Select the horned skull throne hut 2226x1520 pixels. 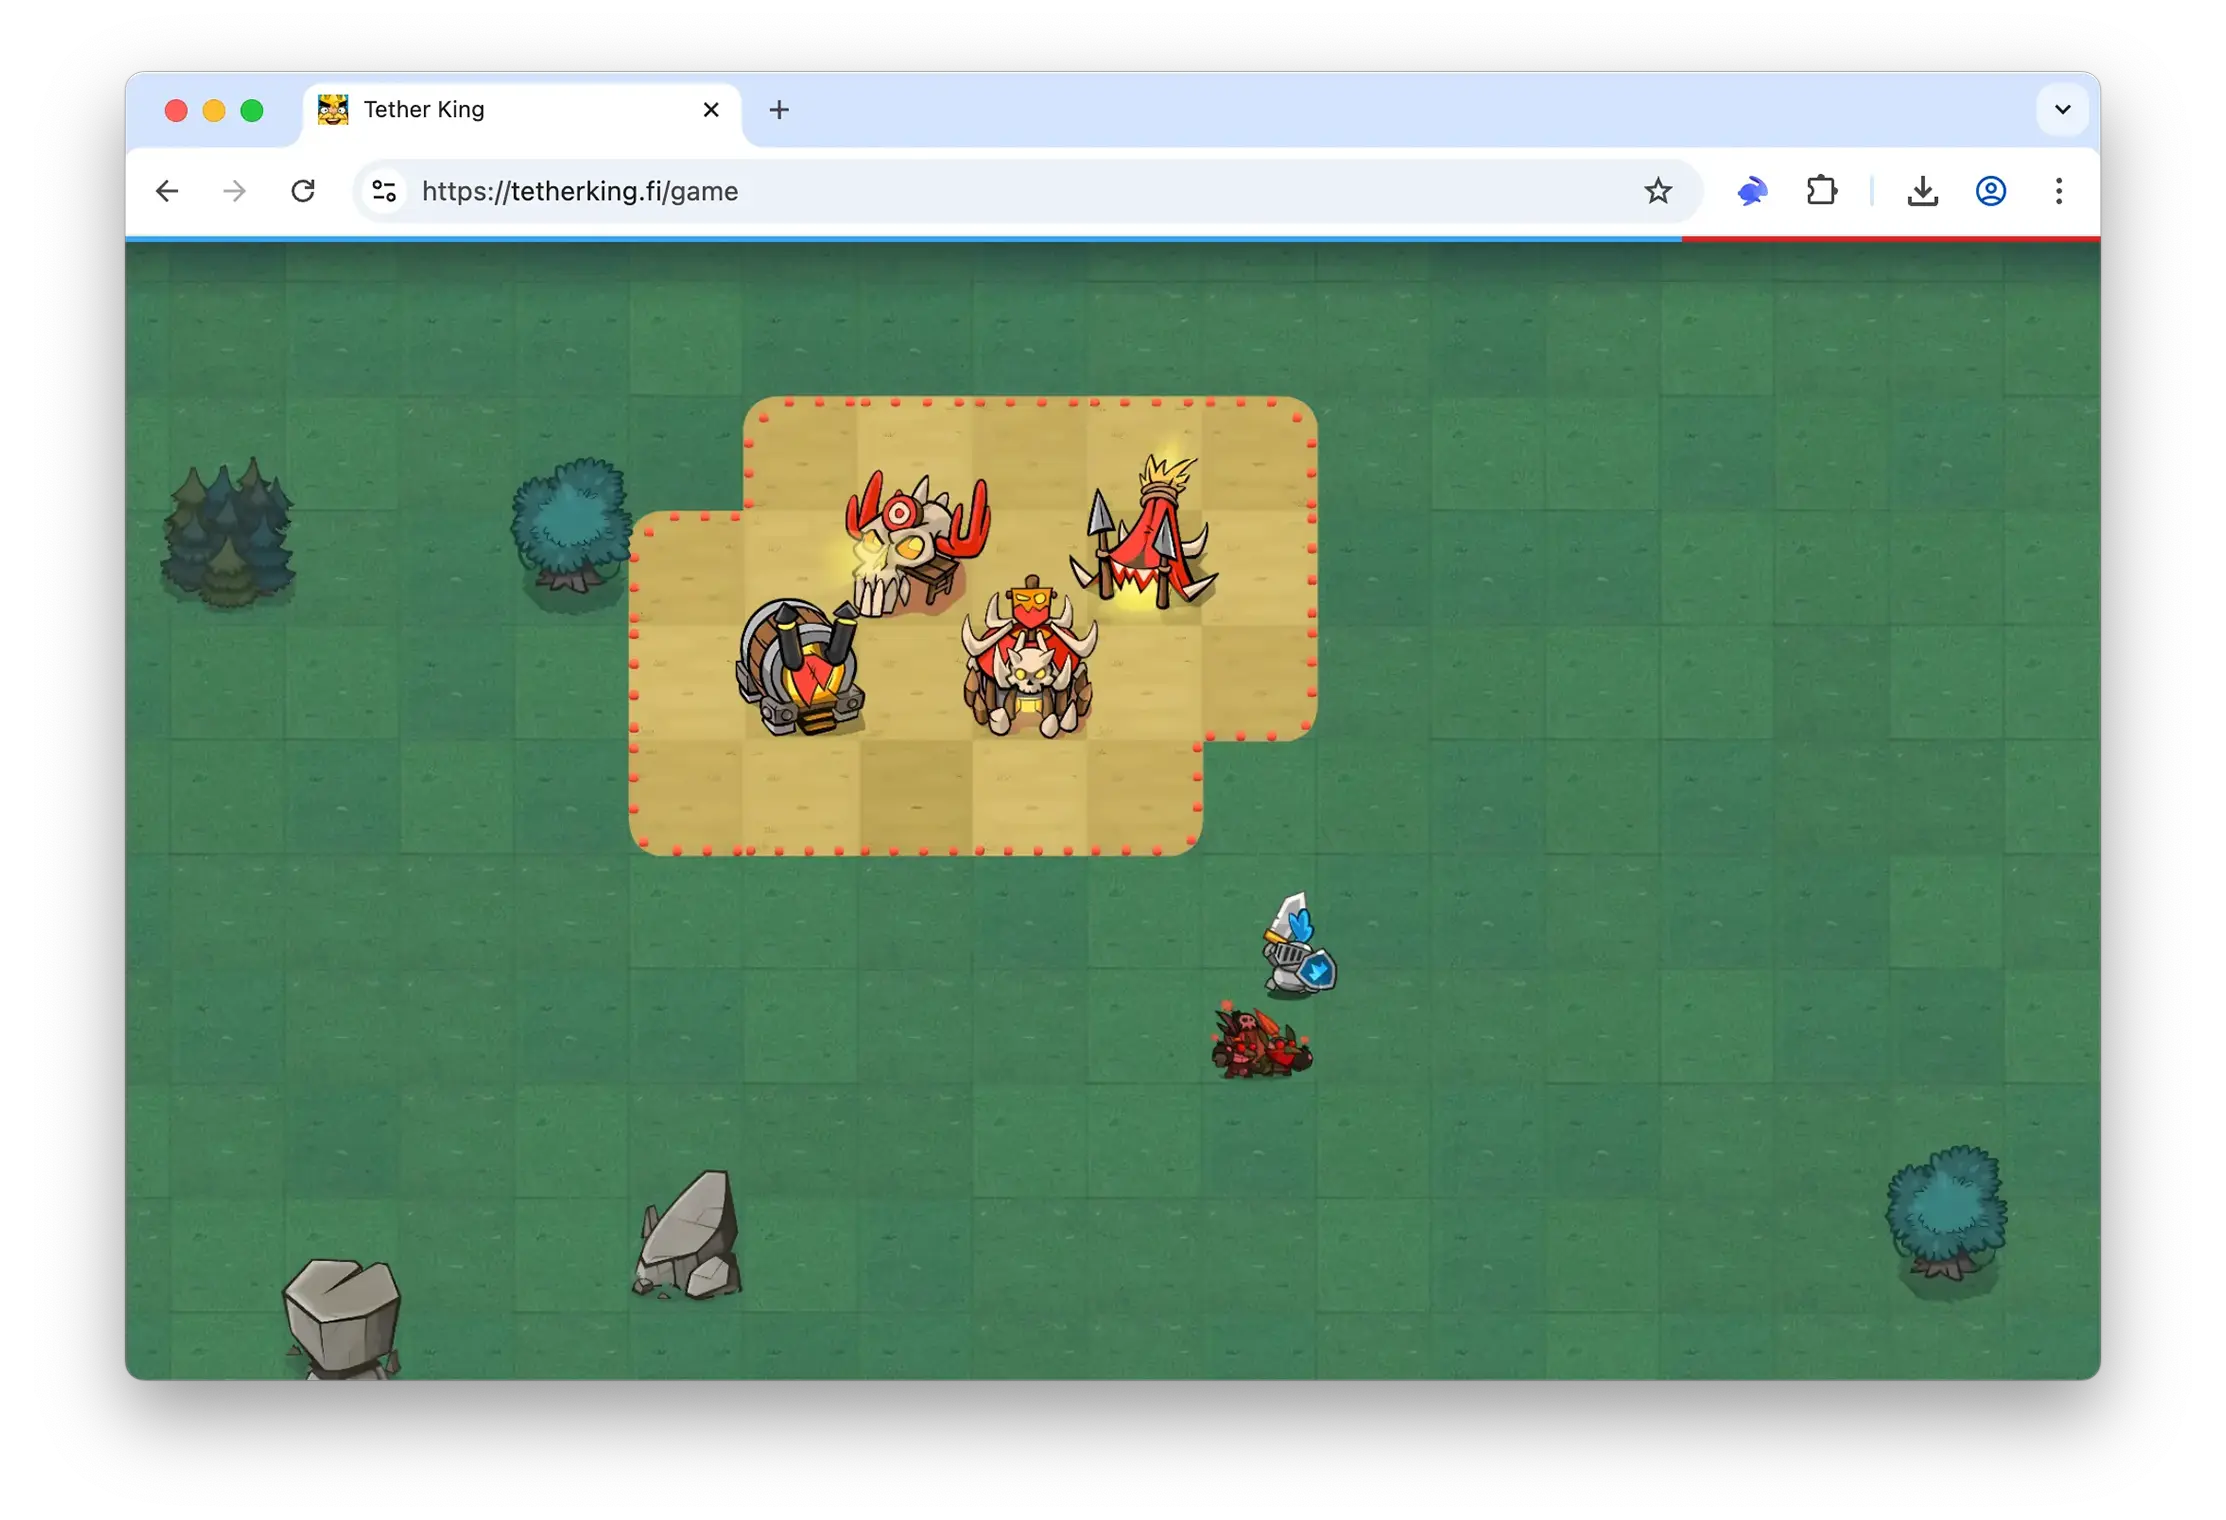1030,662
